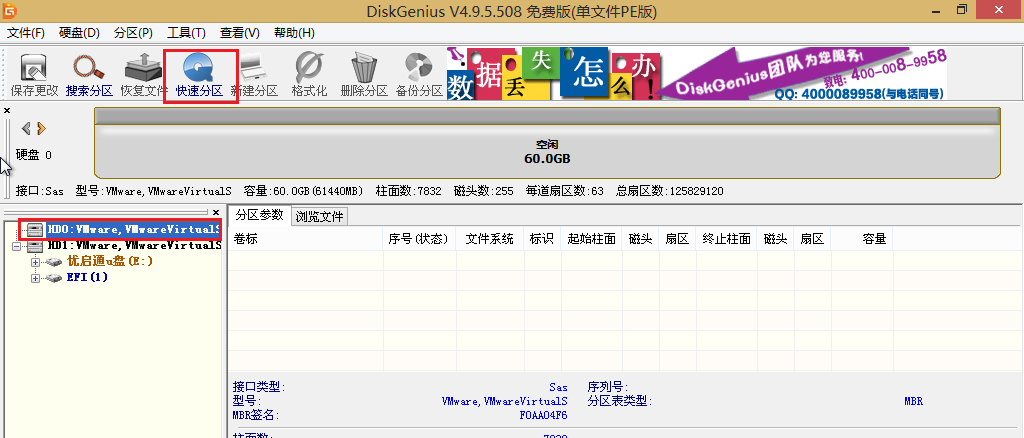Open the 帮助(H) menu

coord(294,33)
